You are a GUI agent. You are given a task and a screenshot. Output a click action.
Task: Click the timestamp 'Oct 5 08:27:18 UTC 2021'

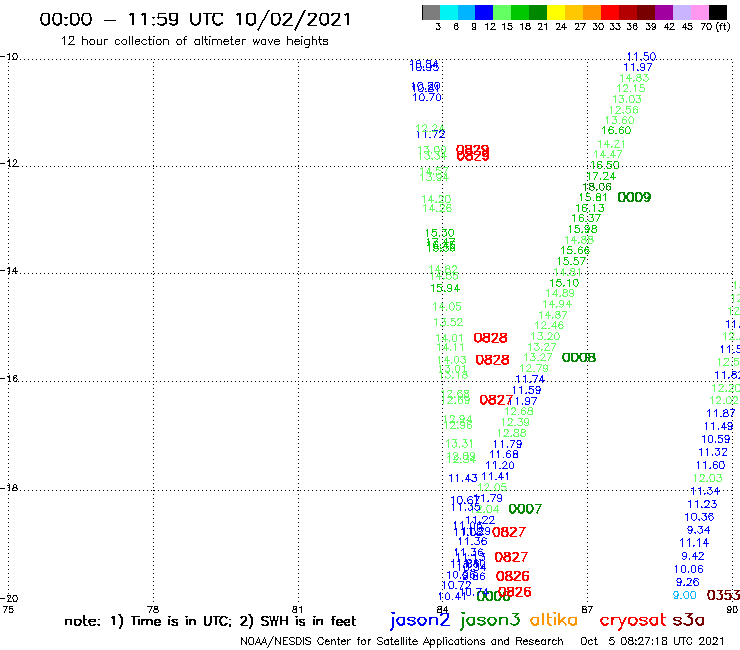(652, 641)
